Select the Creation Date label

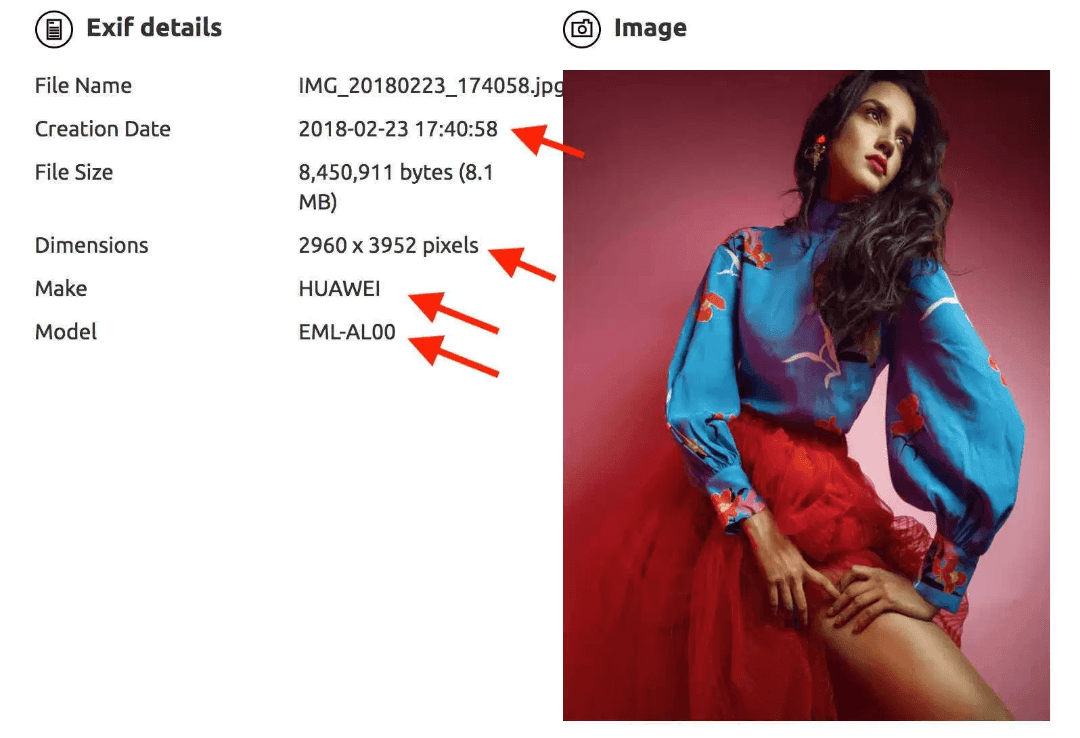pos(103,129)
